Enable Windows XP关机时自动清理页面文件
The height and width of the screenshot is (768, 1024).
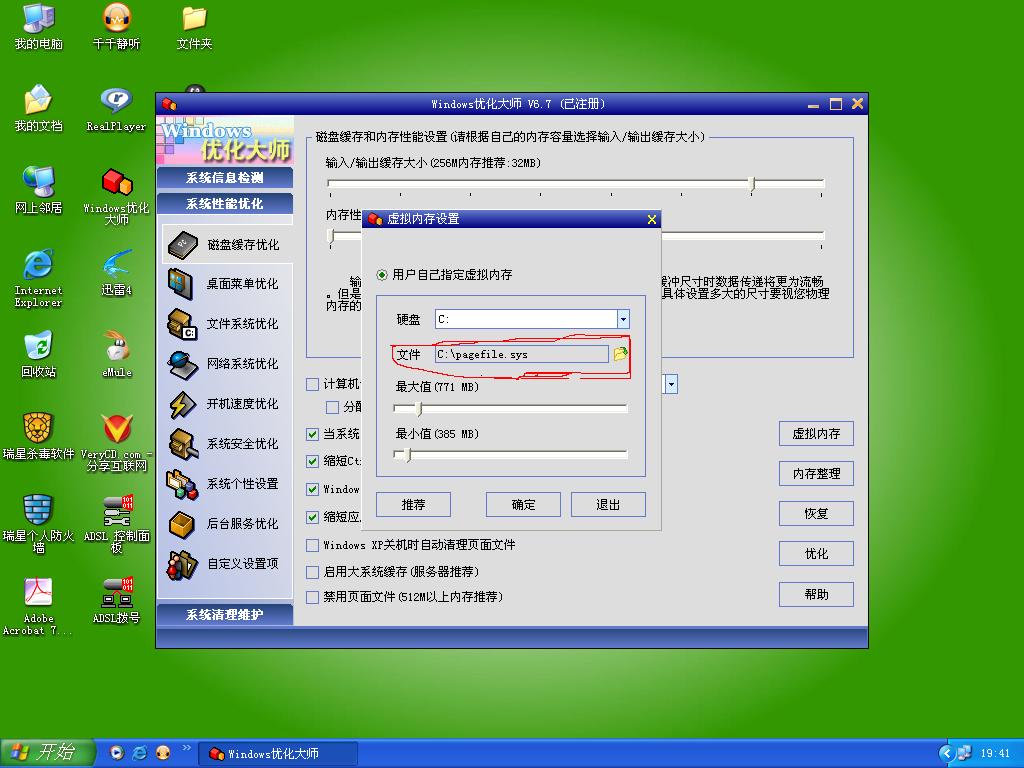312,545
